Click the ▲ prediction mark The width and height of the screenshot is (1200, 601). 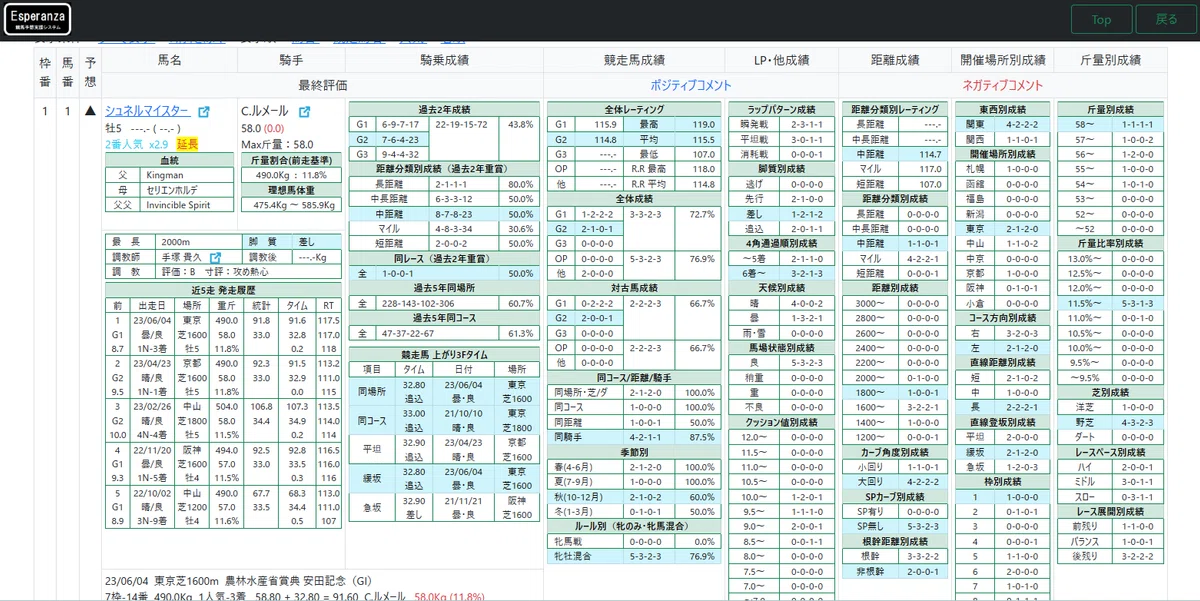[90, 112]
